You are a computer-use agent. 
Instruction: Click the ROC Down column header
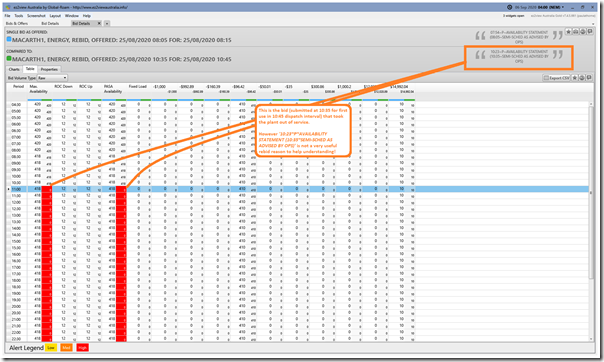(x=63, y=86)
